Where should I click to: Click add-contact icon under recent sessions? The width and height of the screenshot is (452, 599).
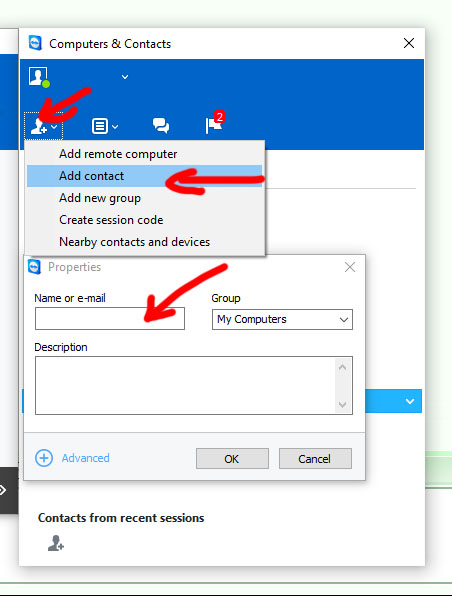pos(56,542)
